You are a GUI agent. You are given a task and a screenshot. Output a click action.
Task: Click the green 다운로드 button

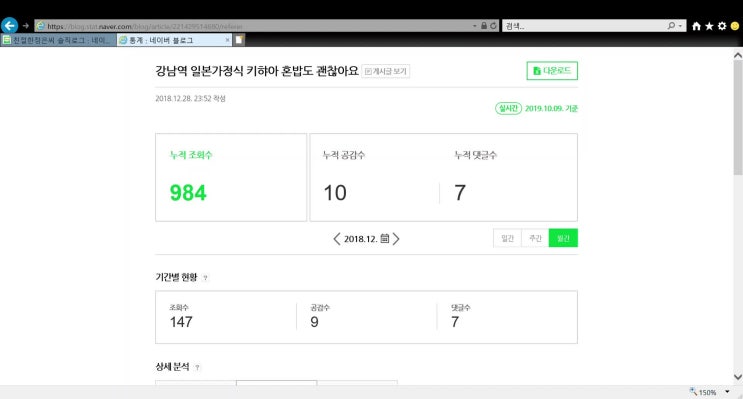[x=552, y=71]
